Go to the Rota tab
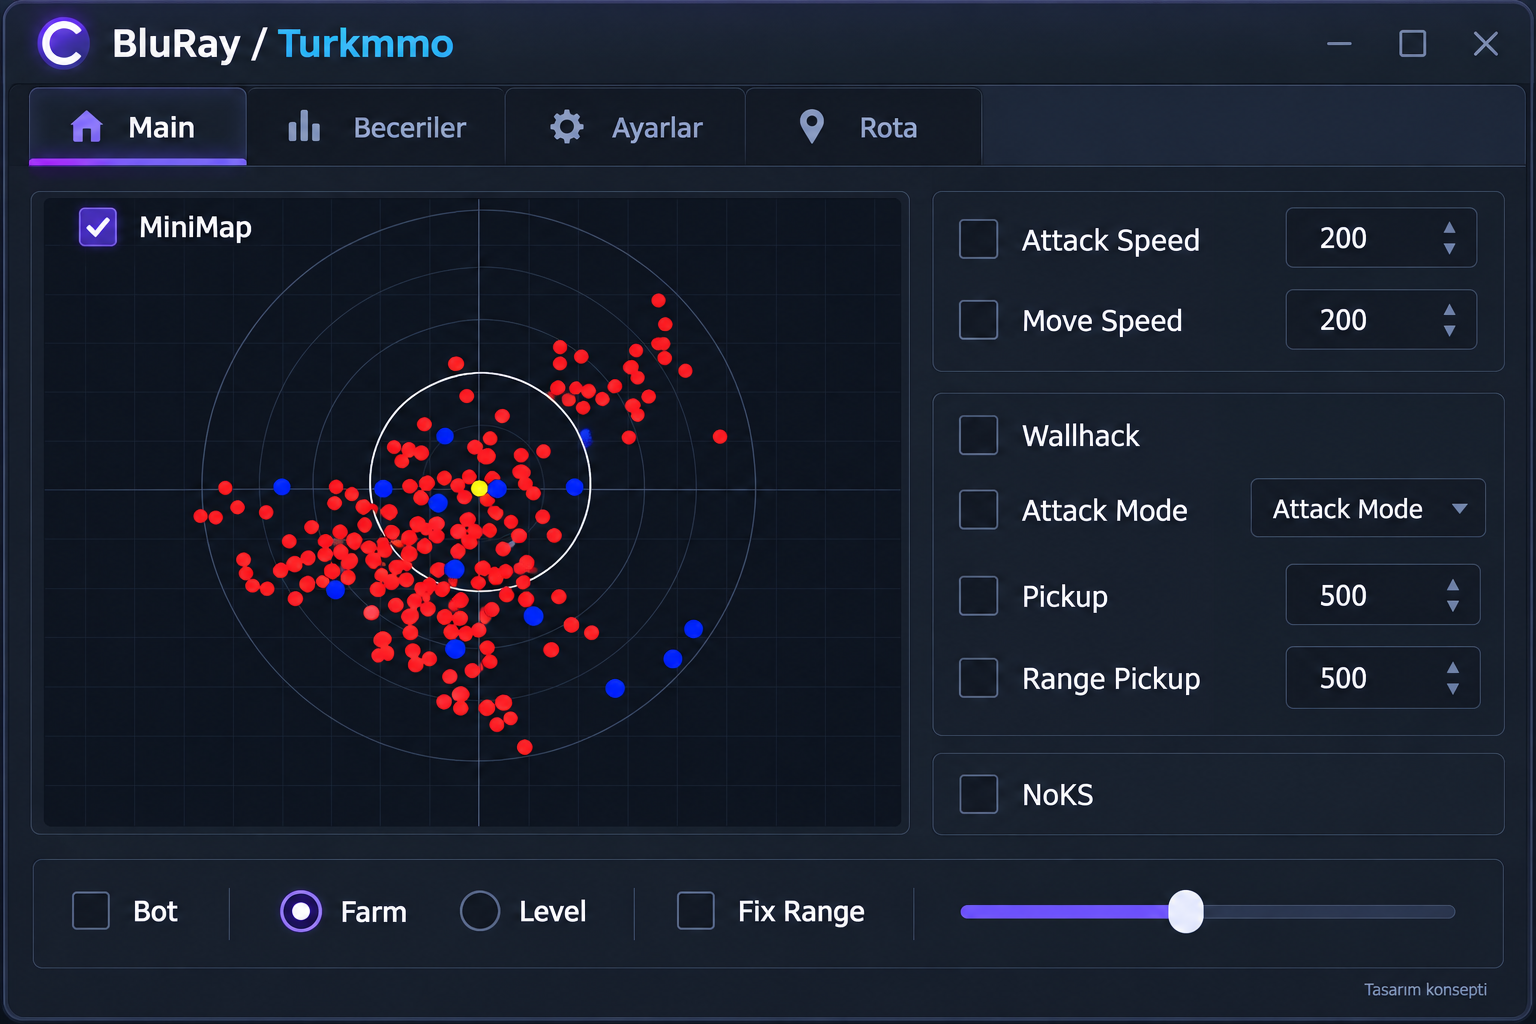Viewport: 1536px width, 1024px height. (x=863, y=127)
